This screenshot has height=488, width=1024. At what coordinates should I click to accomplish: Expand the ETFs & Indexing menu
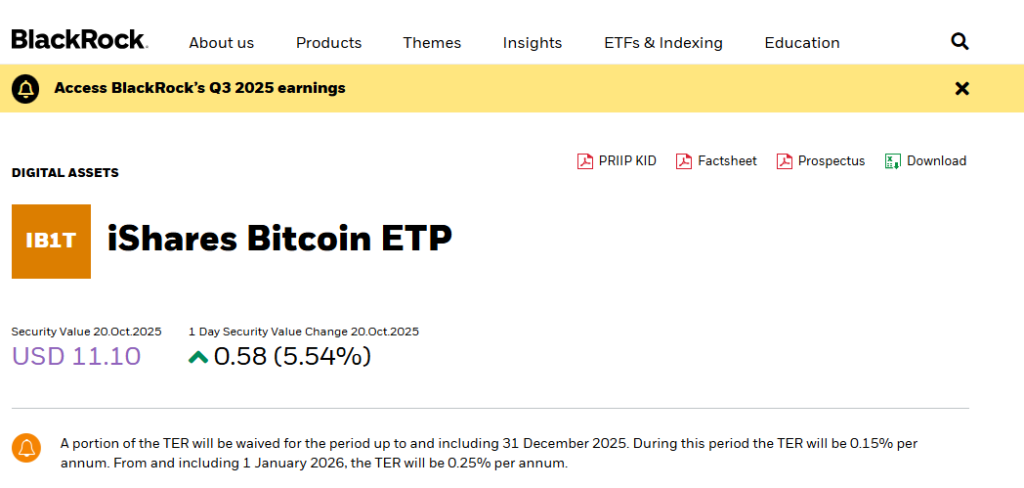663,43
